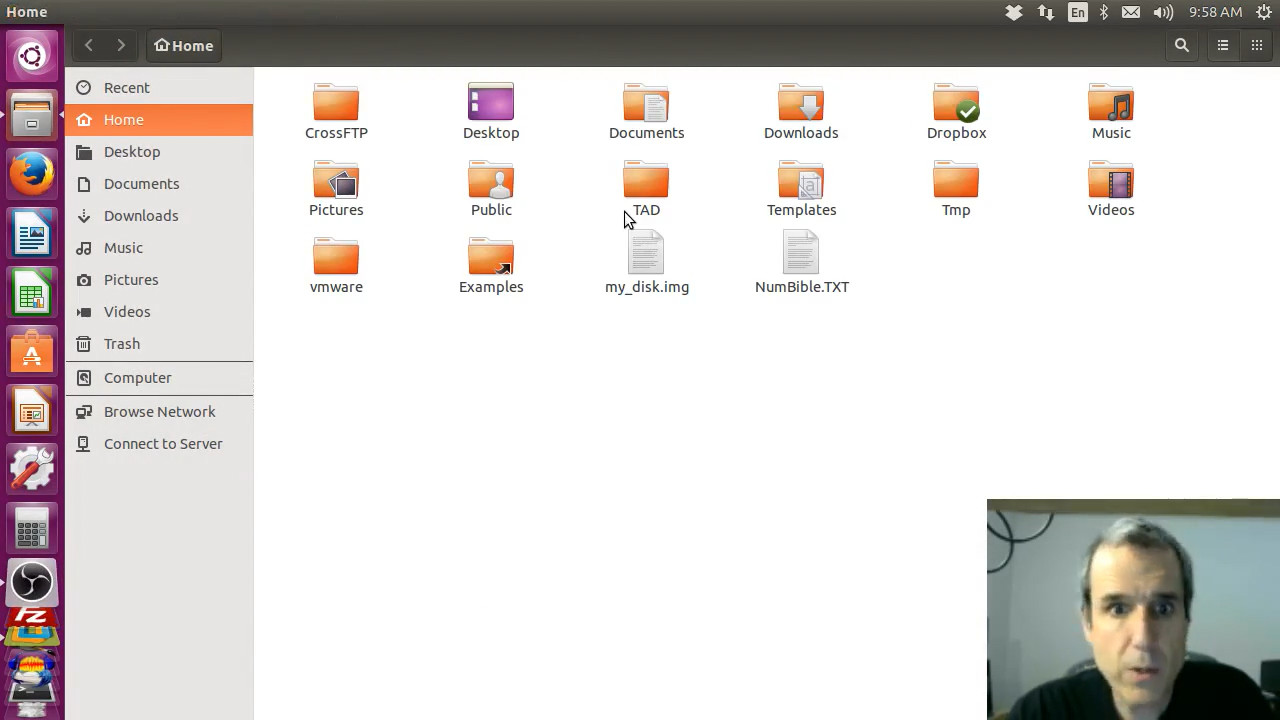Image resolution: width=1280 pixels, height=720 pixels.
Task: Select the Public folder
Action: (x=491, y=188)
